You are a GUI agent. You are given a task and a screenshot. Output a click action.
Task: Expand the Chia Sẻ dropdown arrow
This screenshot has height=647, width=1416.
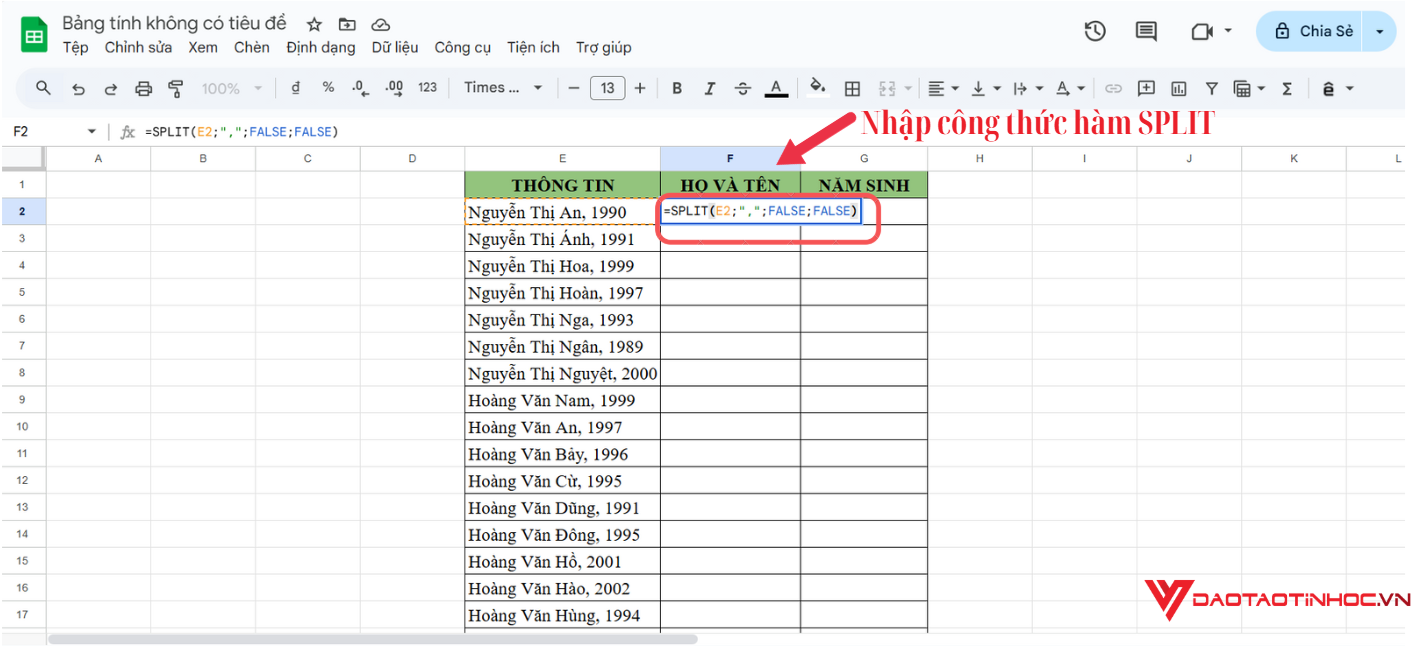(x=1380, y=31)
